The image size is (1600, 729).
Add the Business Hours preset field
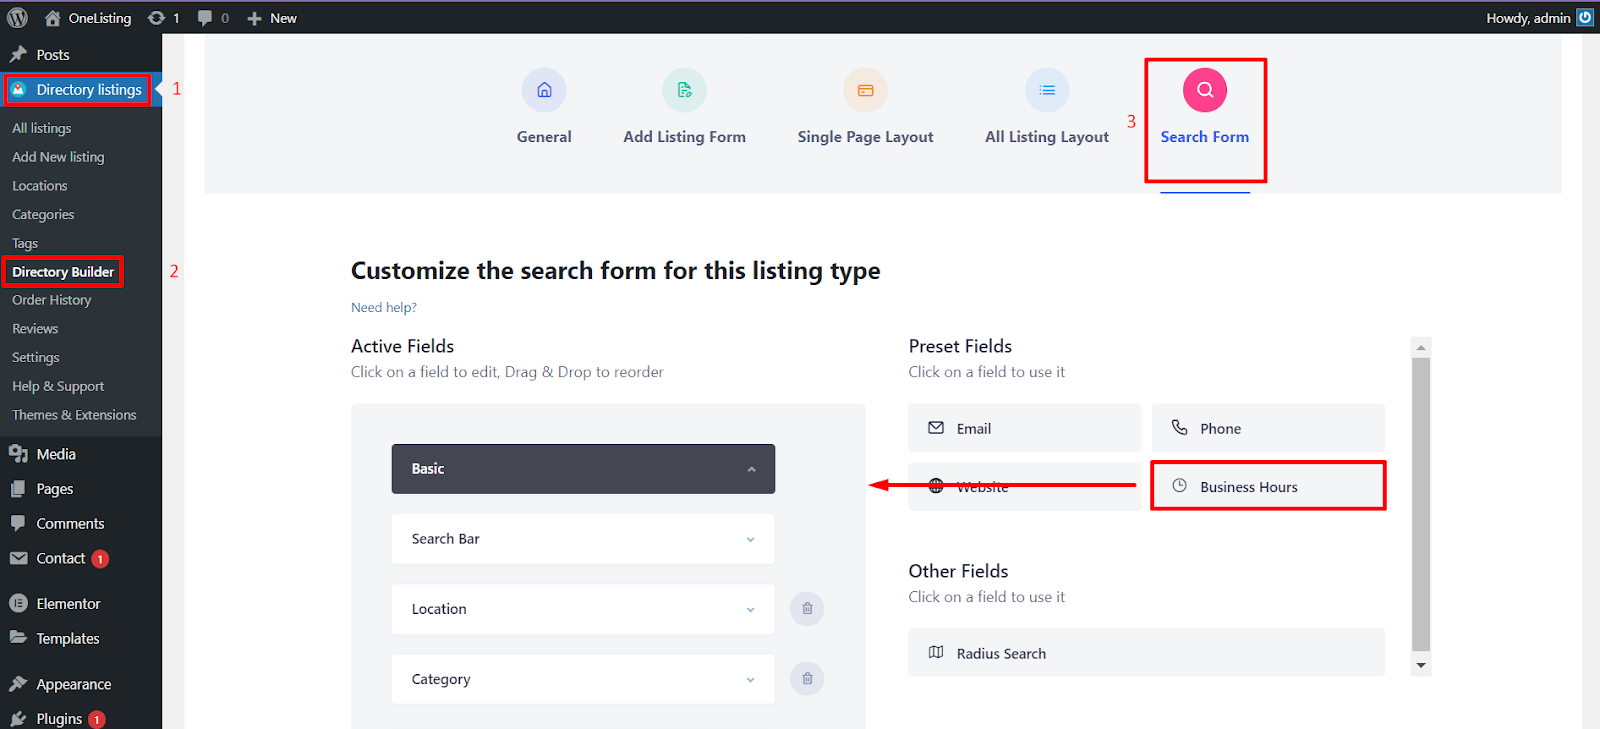tap(1268, 486)
